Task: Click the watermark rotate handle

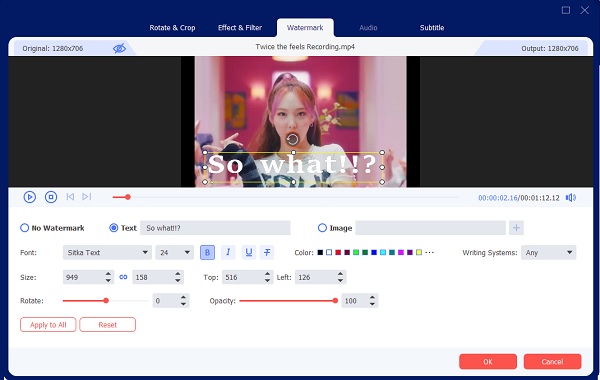Action: tap(292, 139)
